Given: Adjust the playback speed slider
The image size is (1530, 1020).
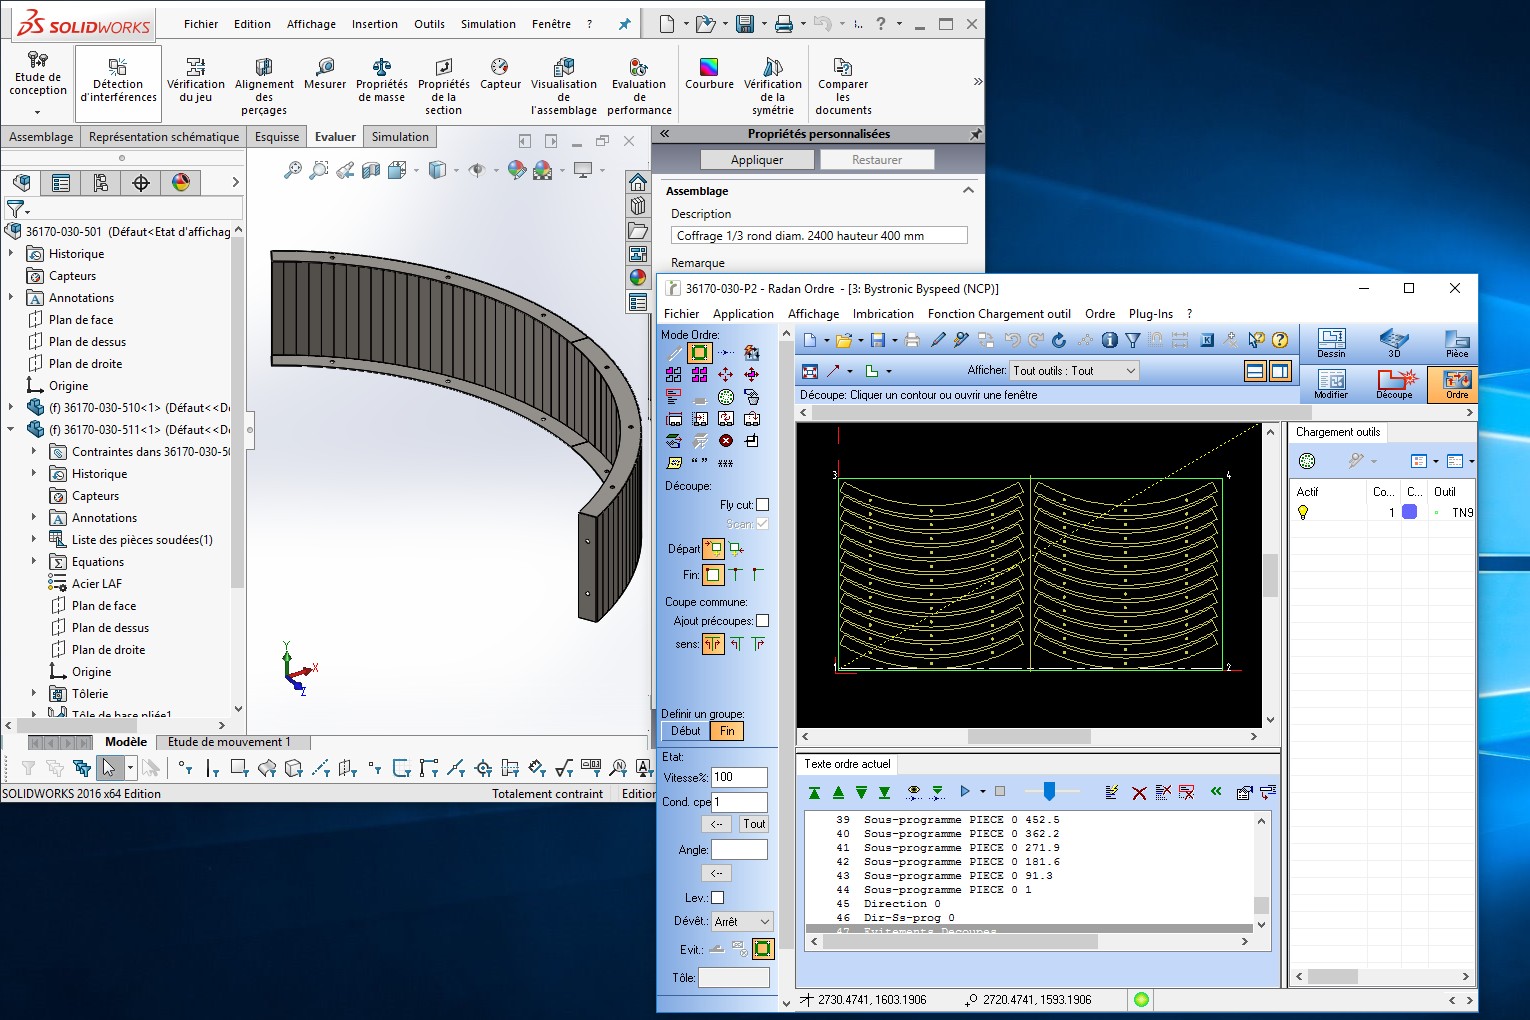Looking at the screenshot, I should pos(1049,792).
